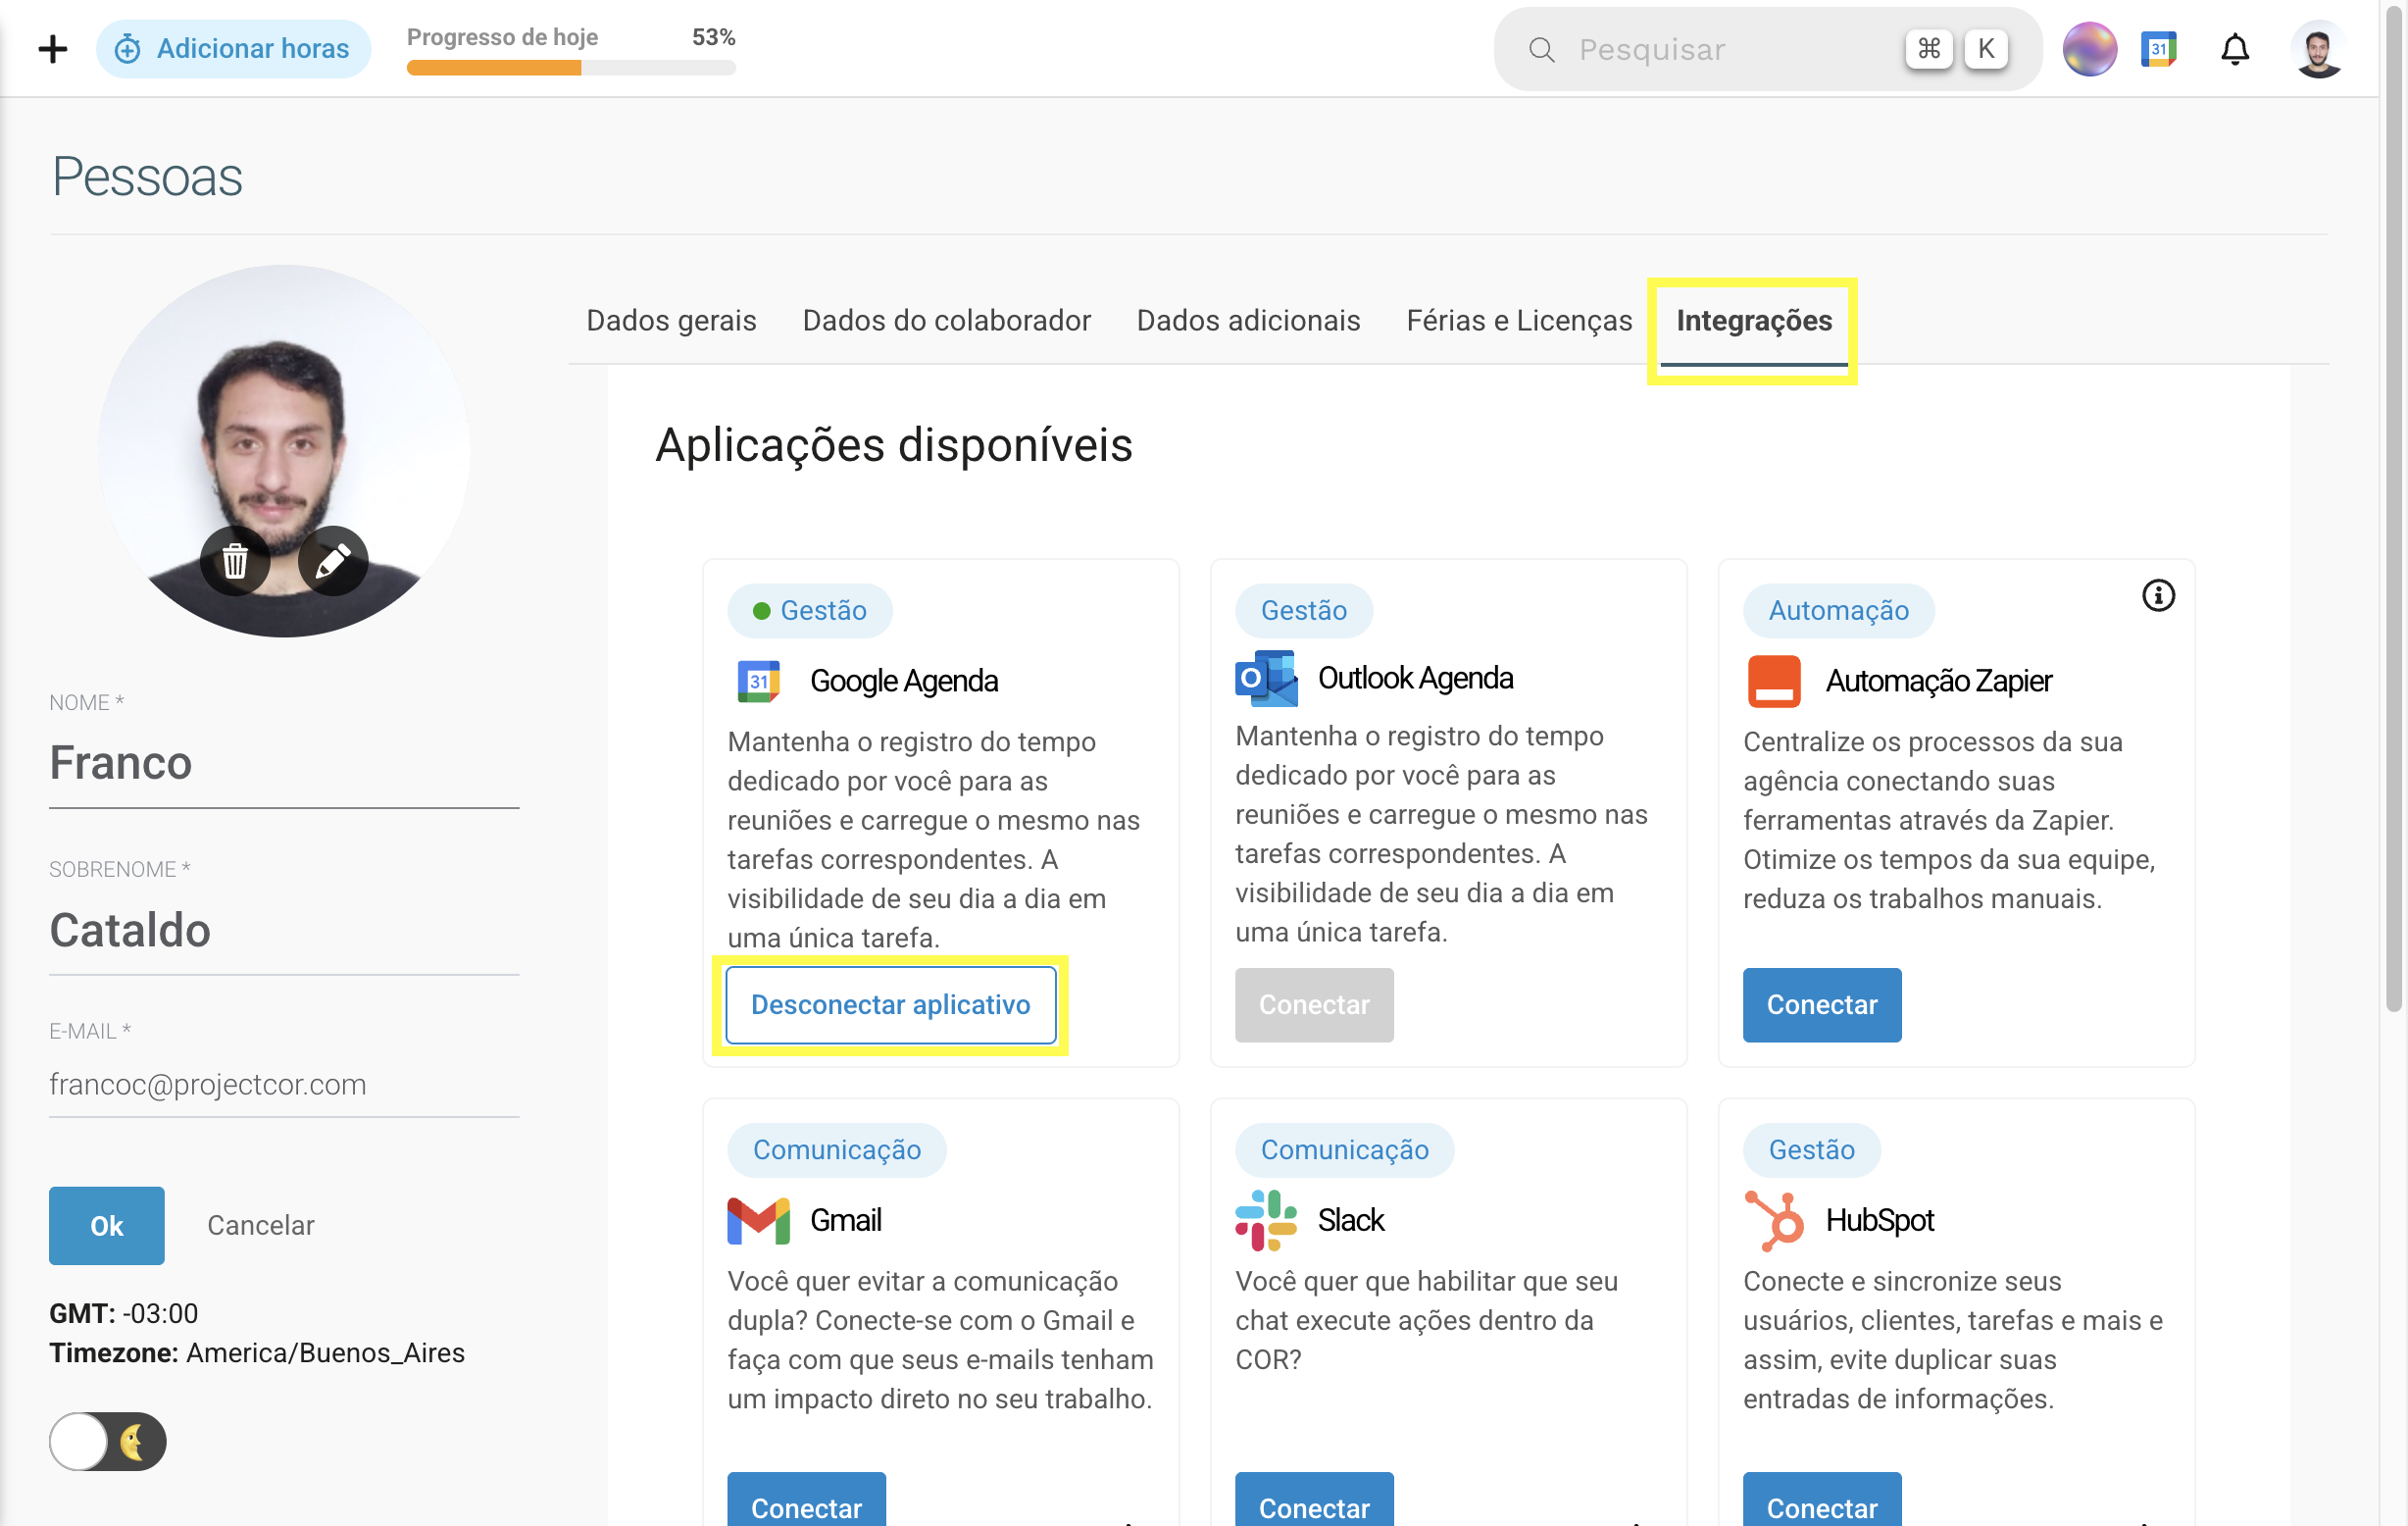Click the Google Agenda calendar icon
The height and width of the screenshot is (1526, 2408).
pos(758,681)
